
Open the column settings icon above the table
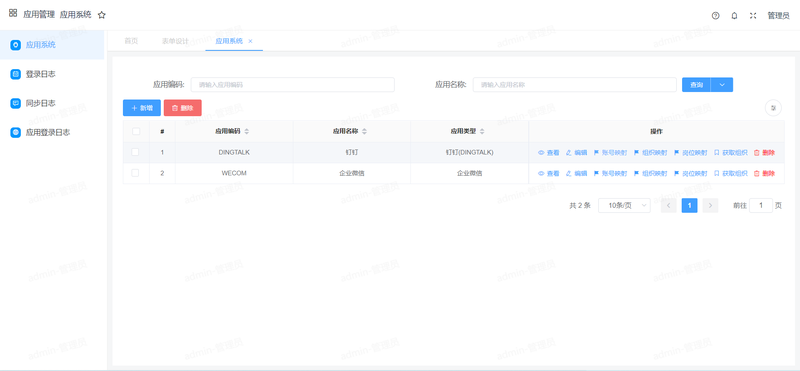click(773, 108)
